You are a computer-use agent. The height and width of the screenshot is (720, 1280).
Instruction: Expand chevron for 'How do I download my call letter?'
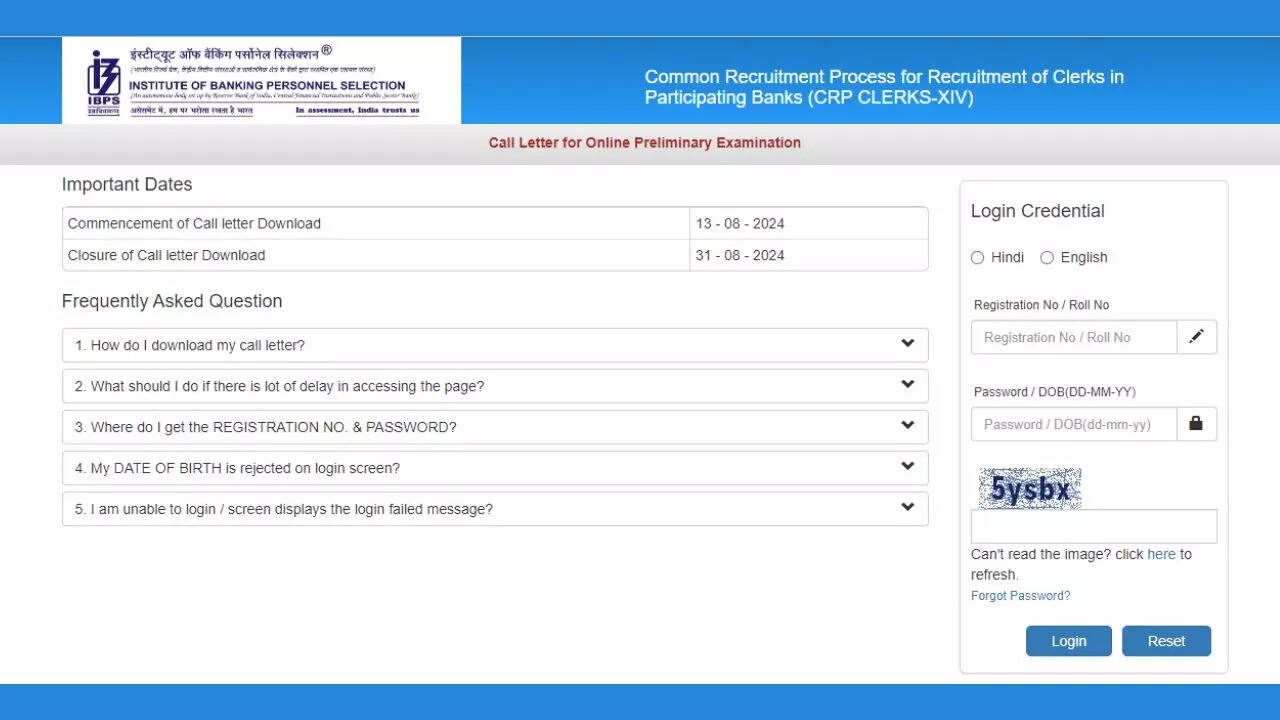[x=907, y=344]
